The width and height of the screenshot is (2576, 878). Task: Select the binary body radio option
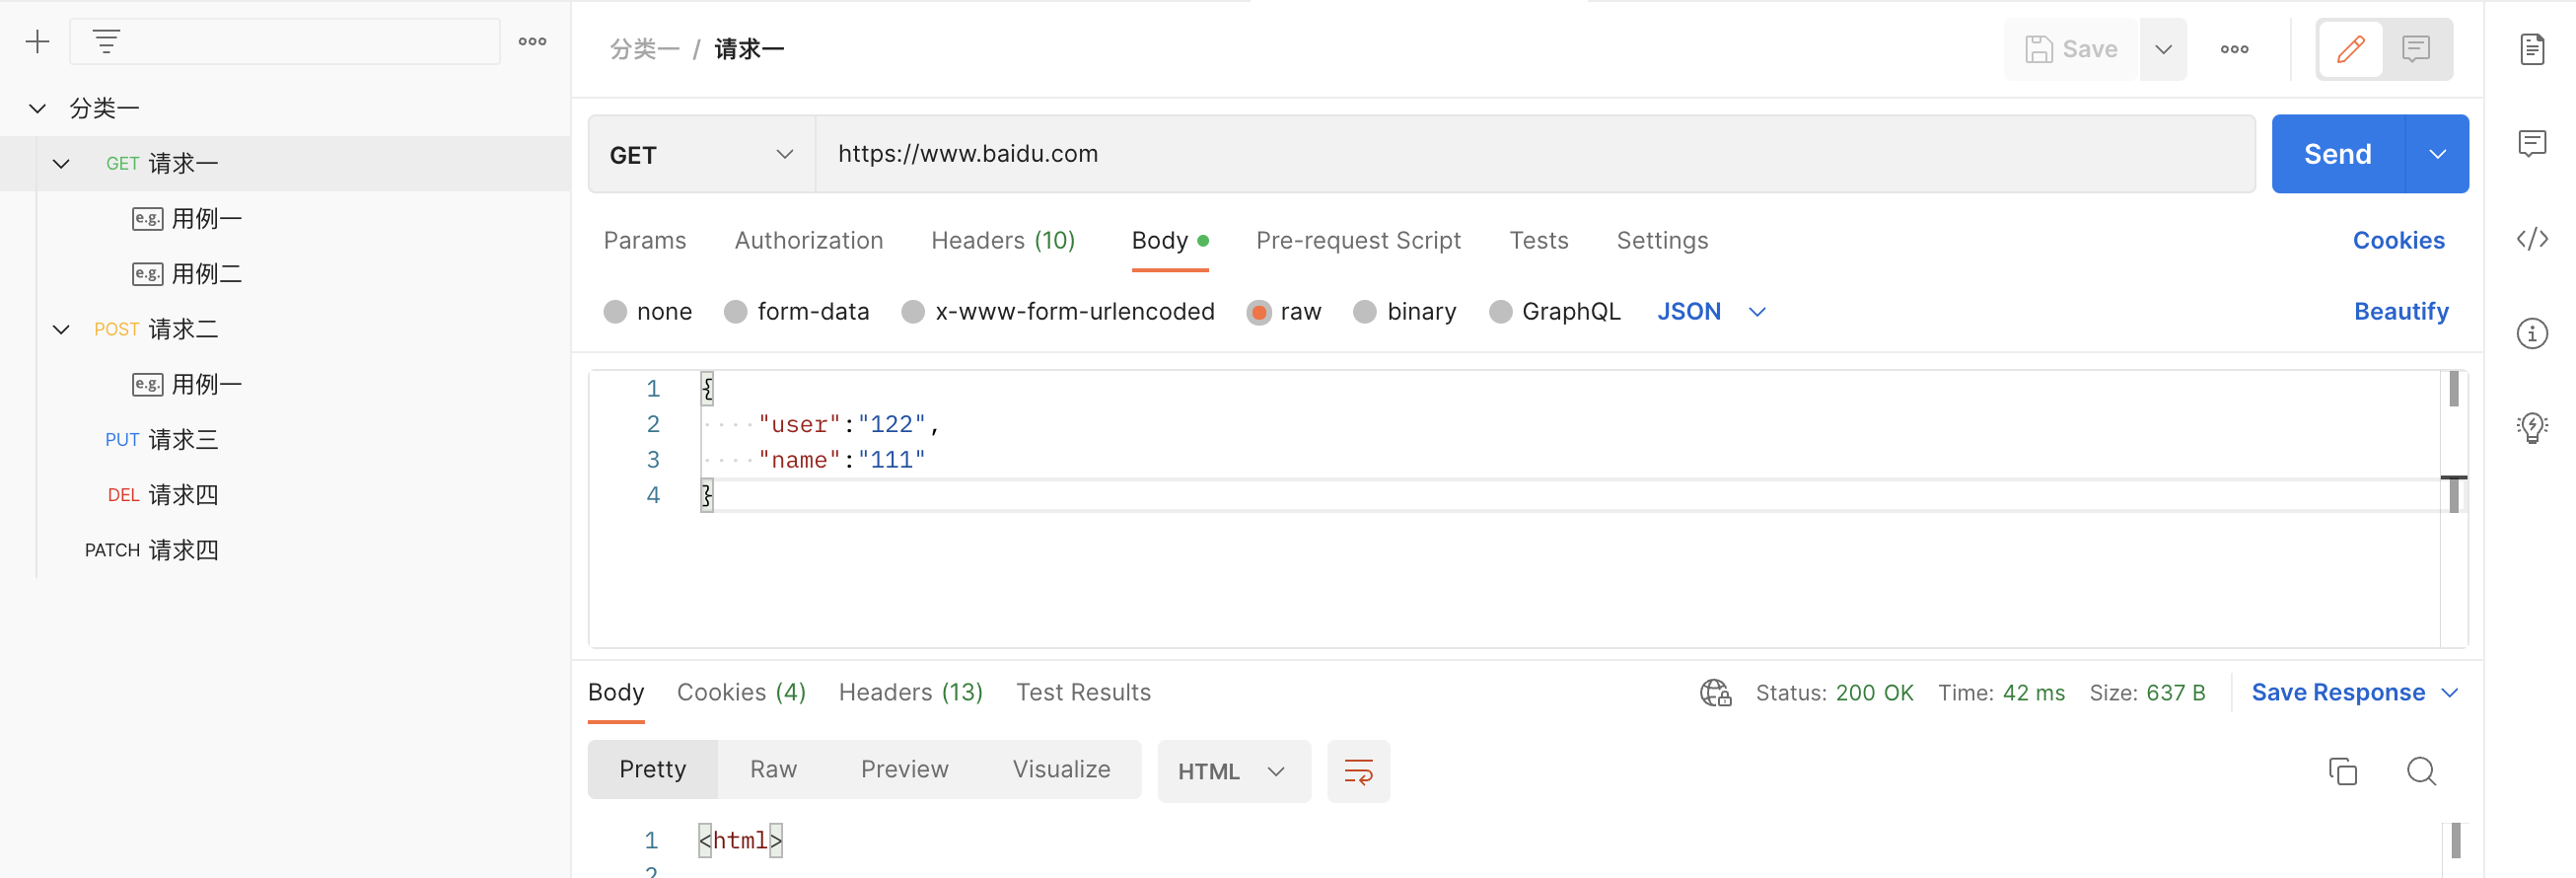click(1364, 312)
